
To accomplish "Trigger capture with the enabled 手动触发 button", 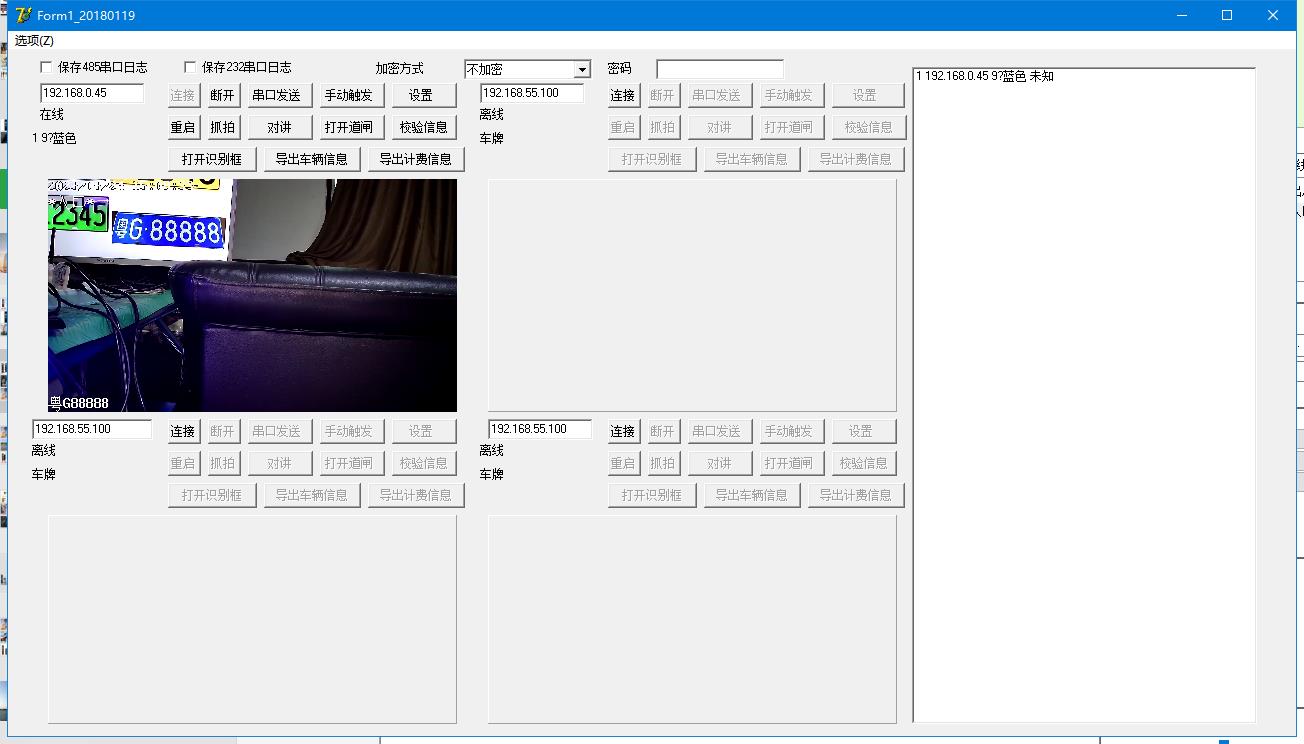I will (x=348, y=95).
